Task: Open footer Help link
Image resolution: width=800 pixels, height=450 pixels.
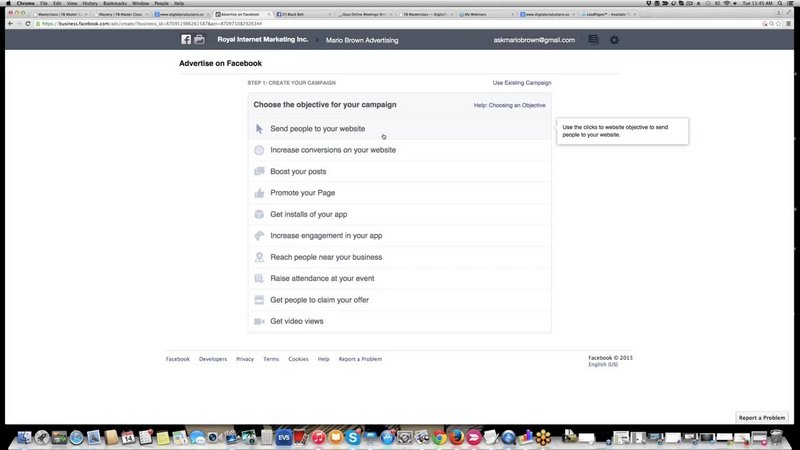Action: click(x=323, y=359)
